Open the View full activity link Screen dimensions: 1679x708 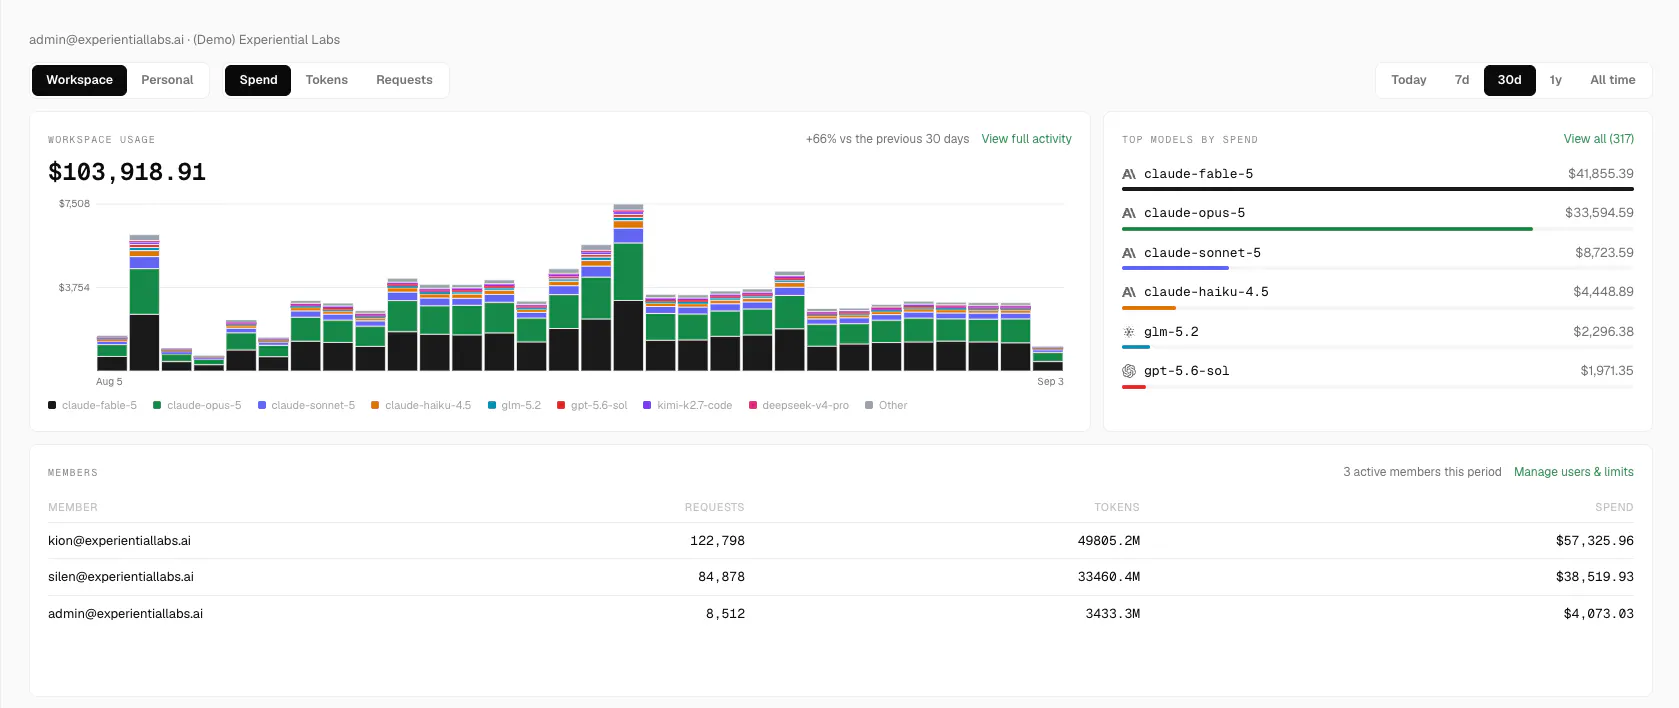coord(1026,139)
